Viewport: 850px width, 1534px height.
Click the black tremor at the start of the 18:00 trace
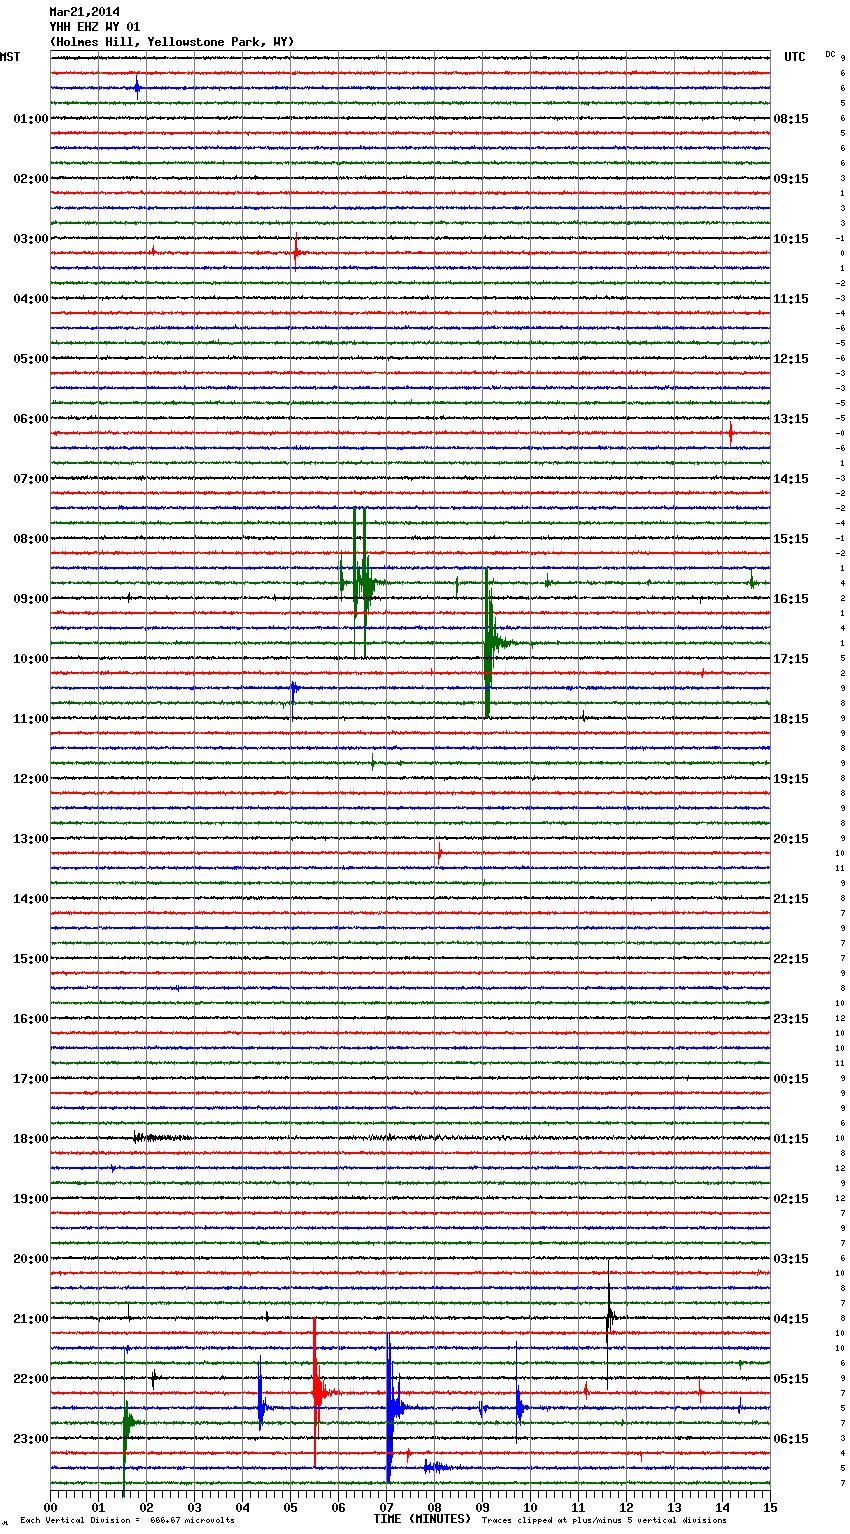point(162,1137)
